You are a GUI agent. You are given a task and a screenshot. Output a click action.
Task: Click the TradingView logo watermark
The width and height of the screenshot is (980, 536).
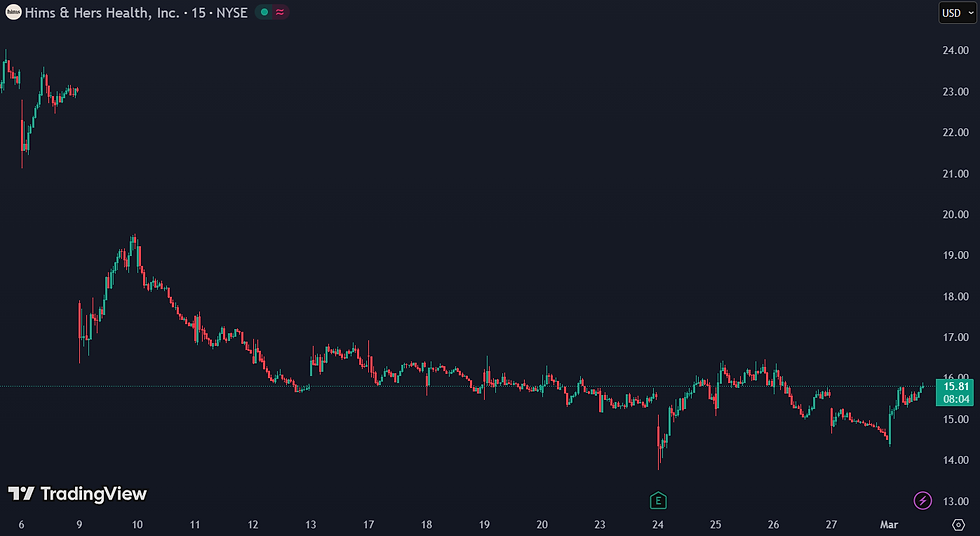[78, 494]
